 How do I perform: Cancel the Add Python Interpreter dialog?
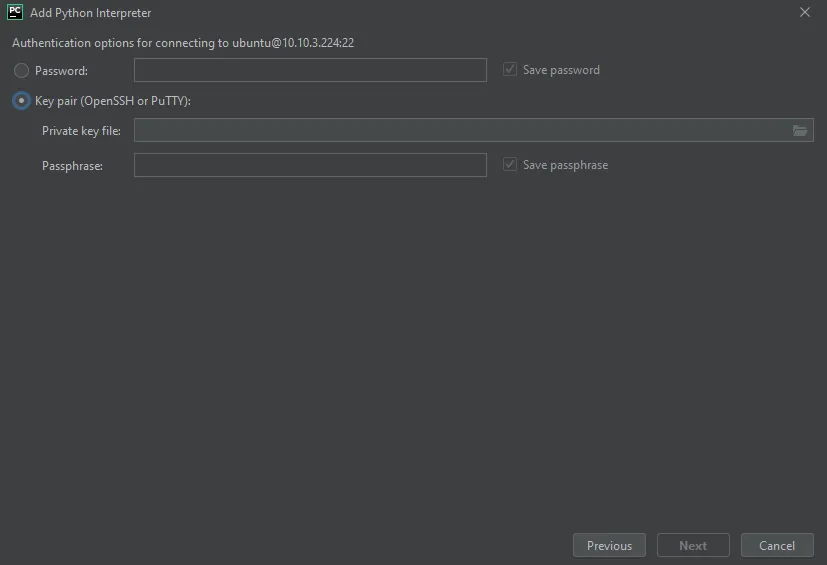coord(777,545)
